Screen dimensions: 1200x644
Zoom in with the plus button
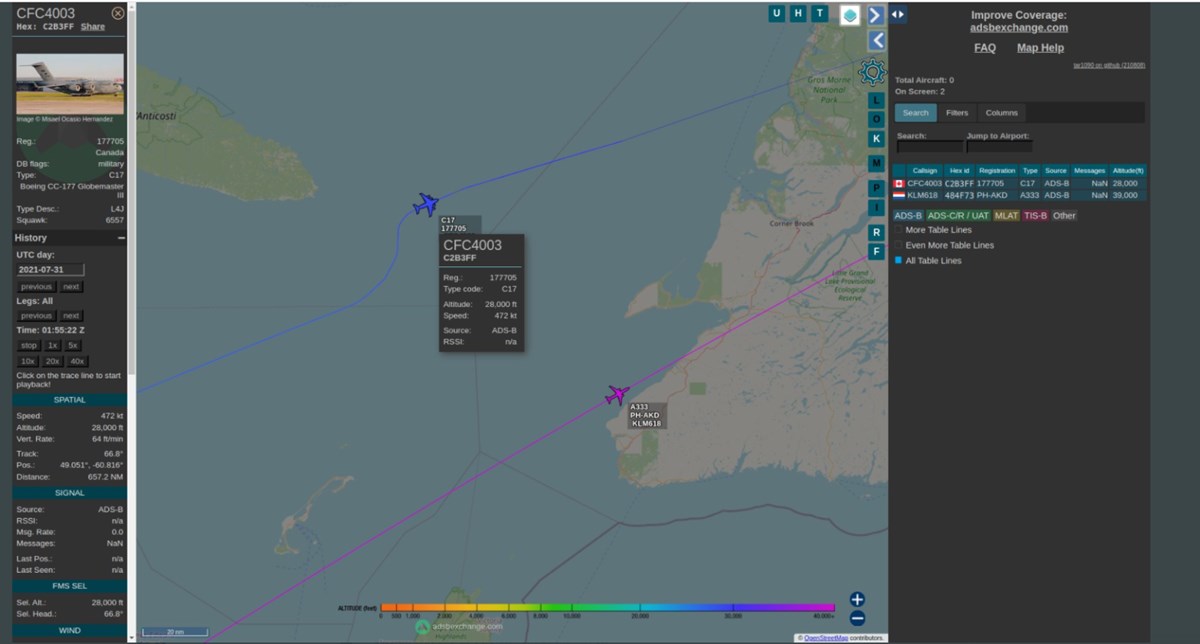click(x=857, y=599)
